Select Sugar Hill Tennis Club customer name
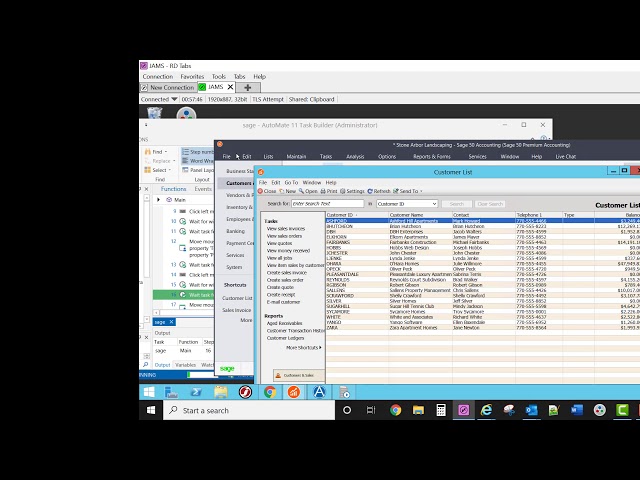This screenshot has width=640, height=480. click(411, 306)
